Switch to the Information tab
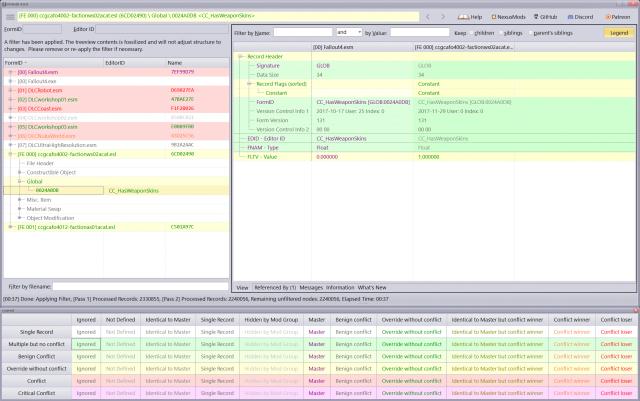Screen dimensions: 640x401 340,287
